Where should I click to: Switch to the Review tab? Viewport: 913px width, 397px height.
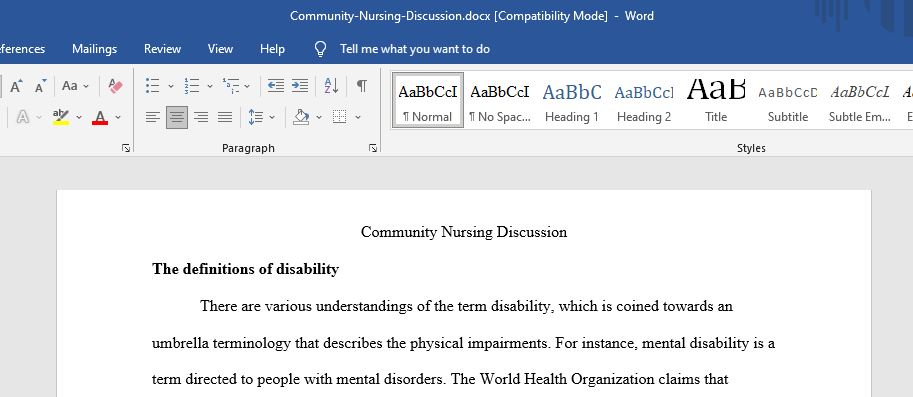click(x=162, y=49)
